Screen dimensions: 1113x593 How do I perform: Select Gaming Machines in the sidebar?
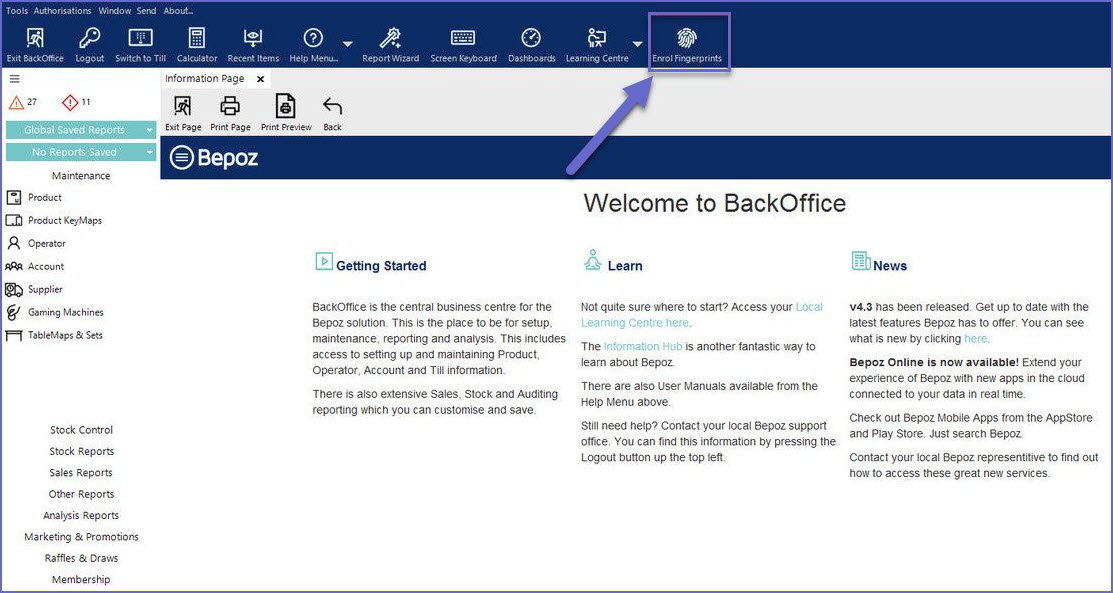[65, 312]
